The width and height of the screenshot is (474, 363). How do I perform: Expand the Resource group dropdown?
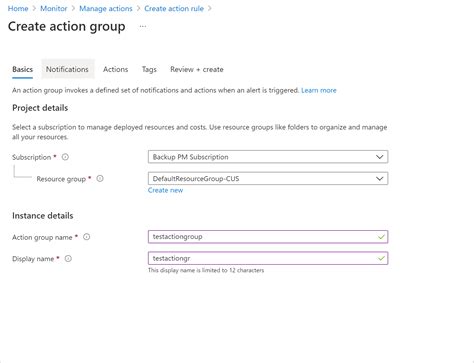click(268, 178)
